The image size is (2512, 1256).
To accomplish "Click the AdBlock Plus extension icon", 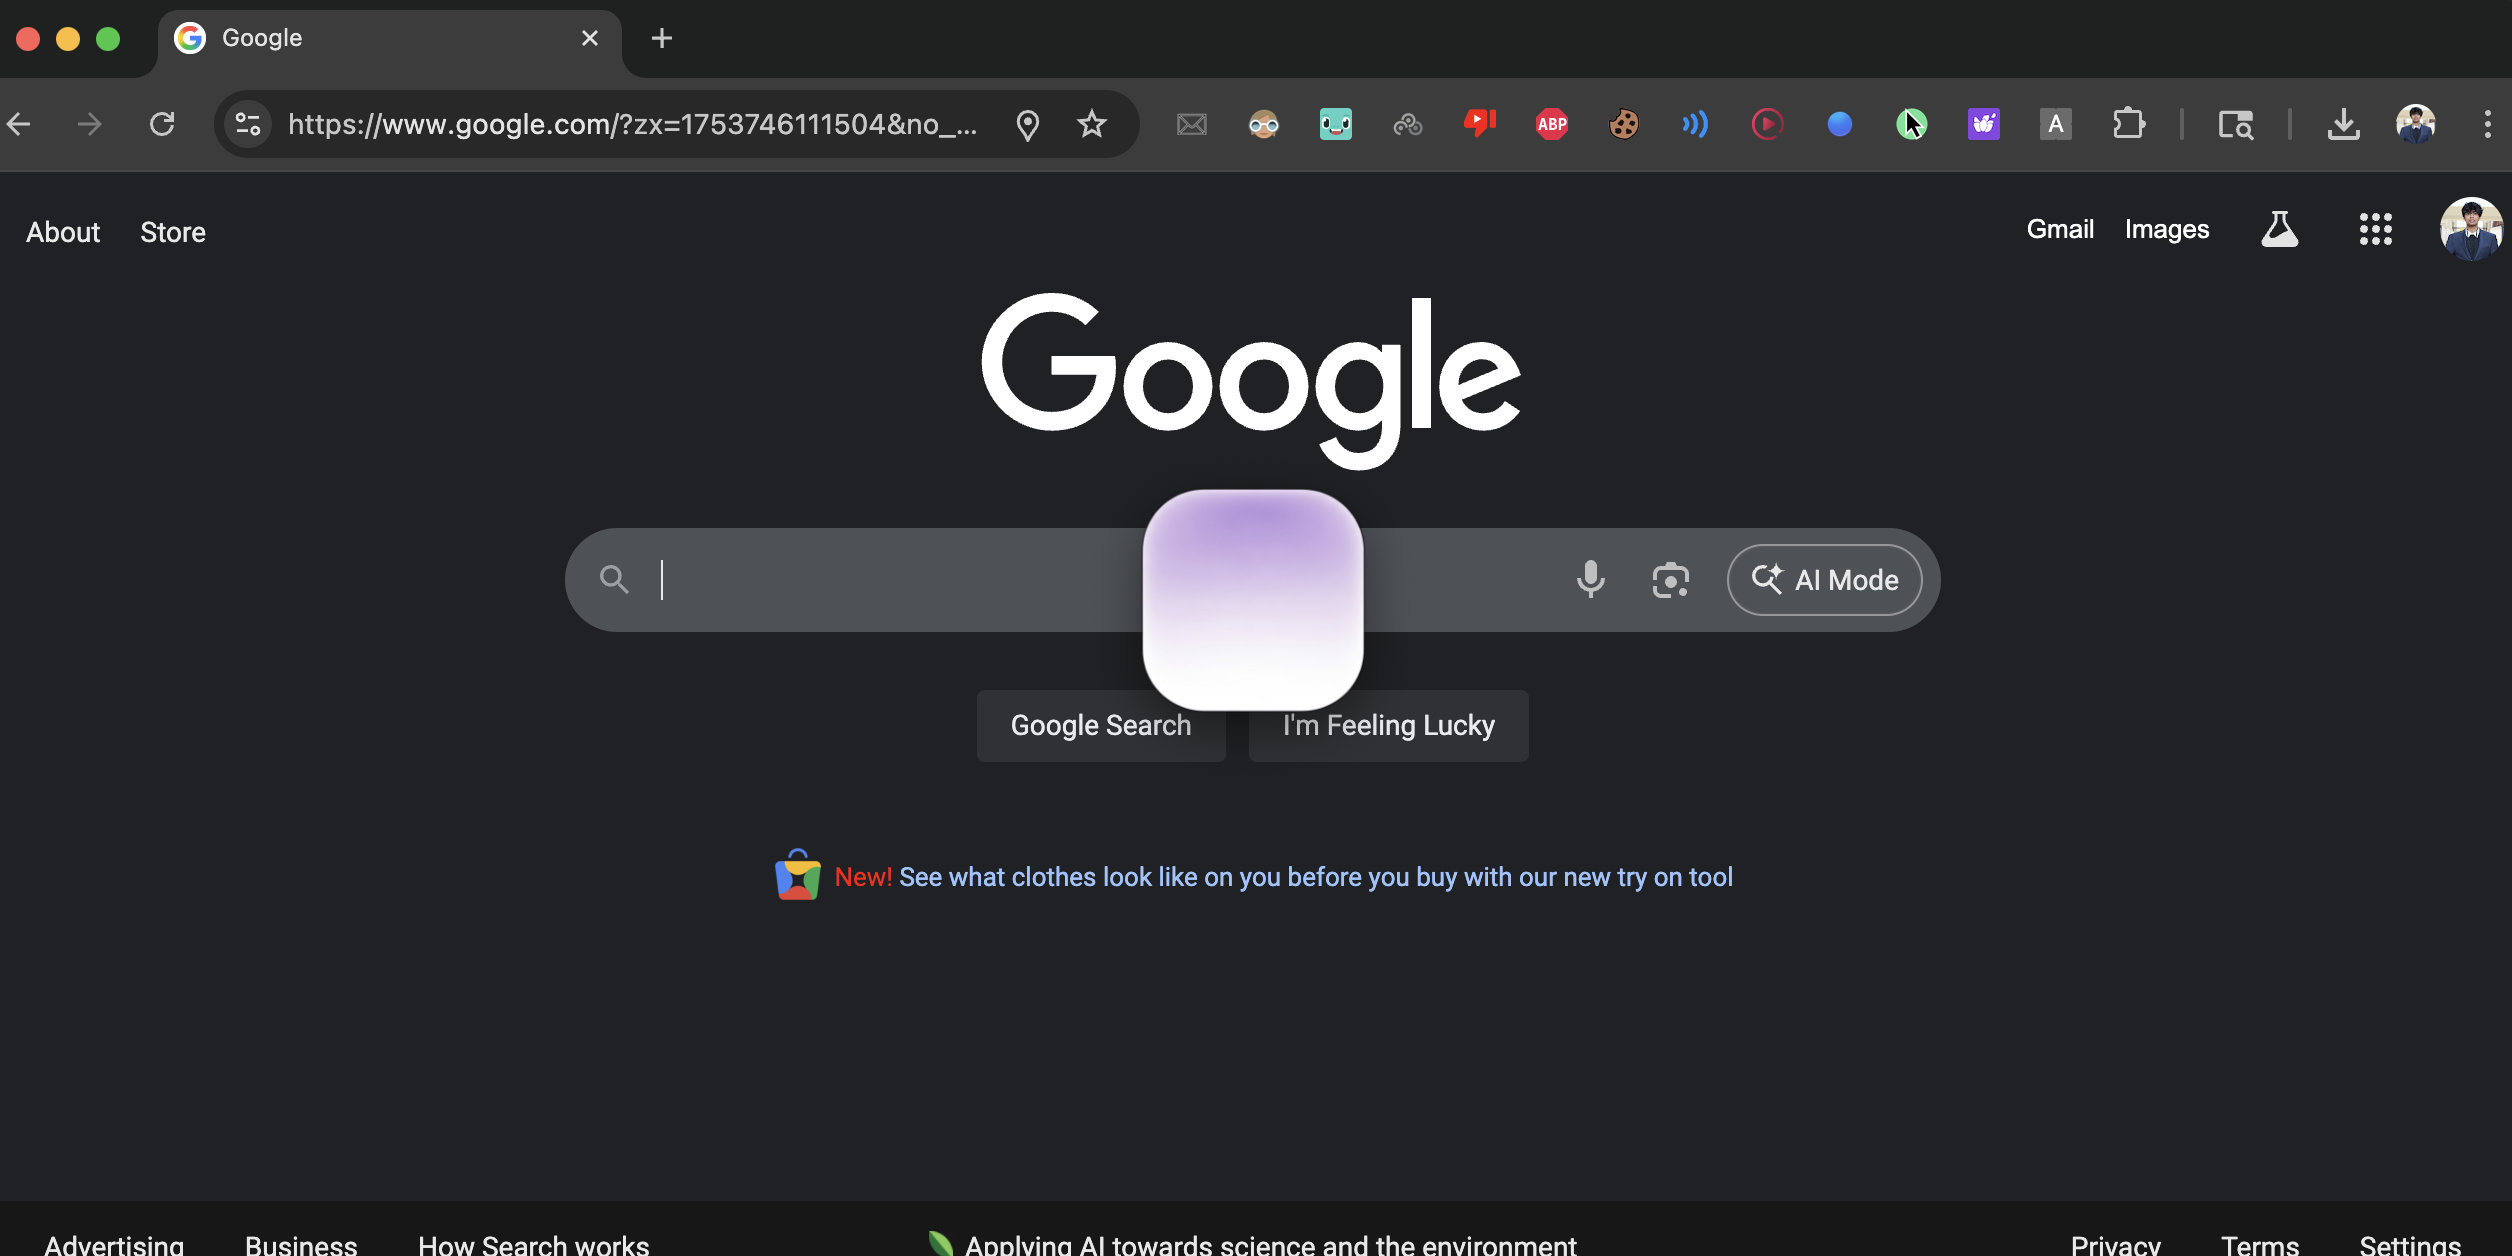I will (x=1551, y=124).
